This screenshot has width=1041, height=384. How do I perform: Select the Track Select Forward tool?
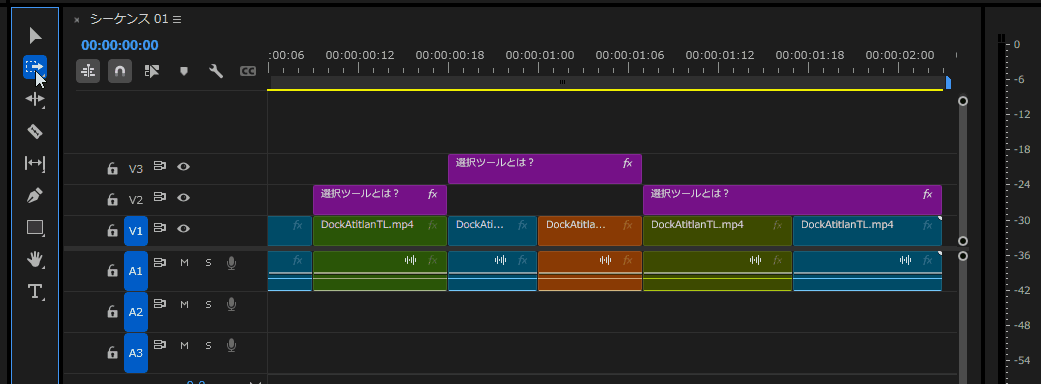(x=35, y=66)
